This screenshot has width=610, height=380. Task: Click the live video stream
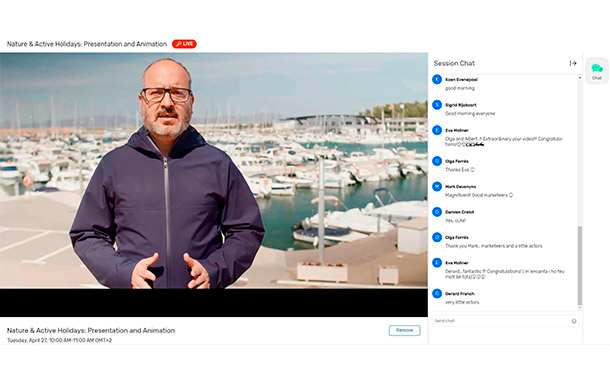214,184
